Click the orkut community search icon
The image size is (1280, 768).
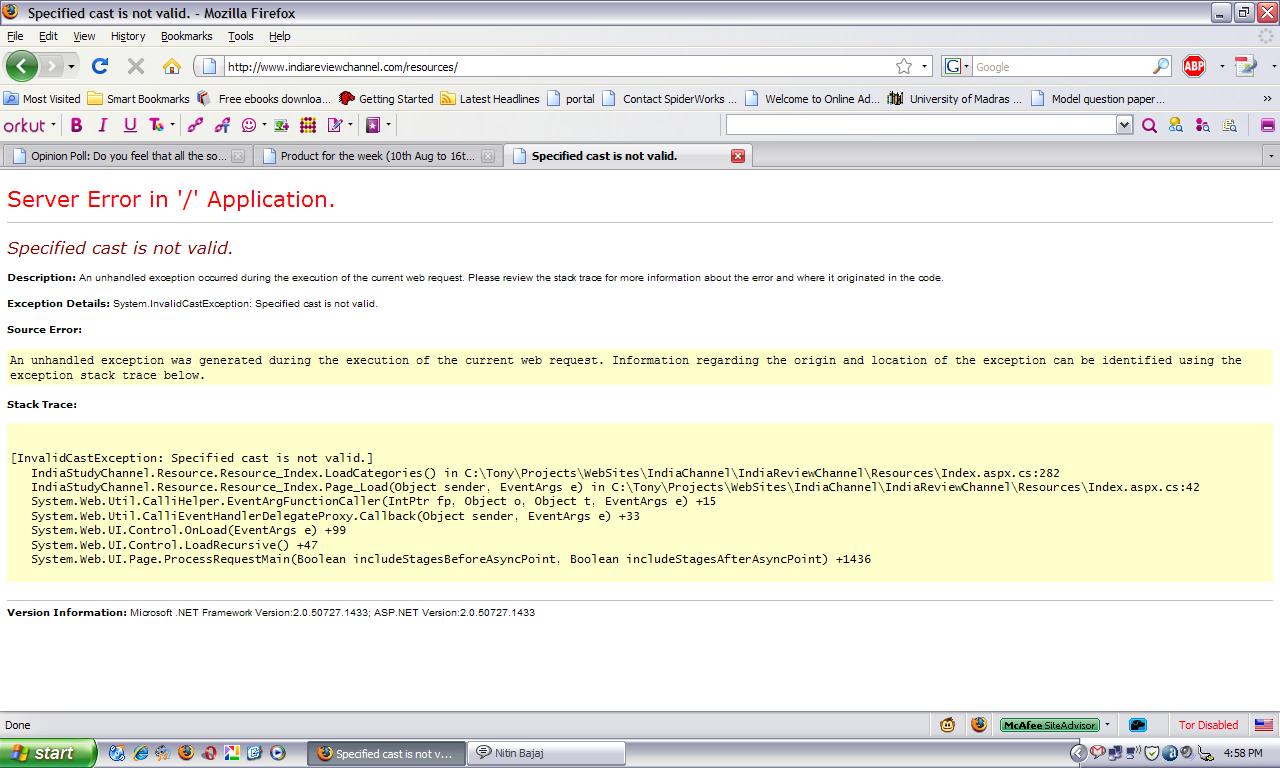[x=1202, y=125]
